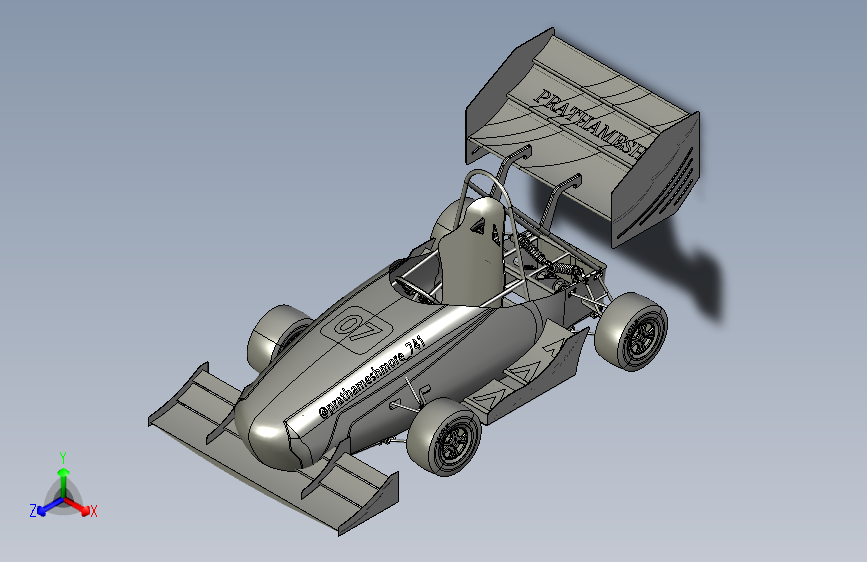Screen dimensions: 867x562
Task: Click the red X axis of the triad
Action: tap(77, 506)
